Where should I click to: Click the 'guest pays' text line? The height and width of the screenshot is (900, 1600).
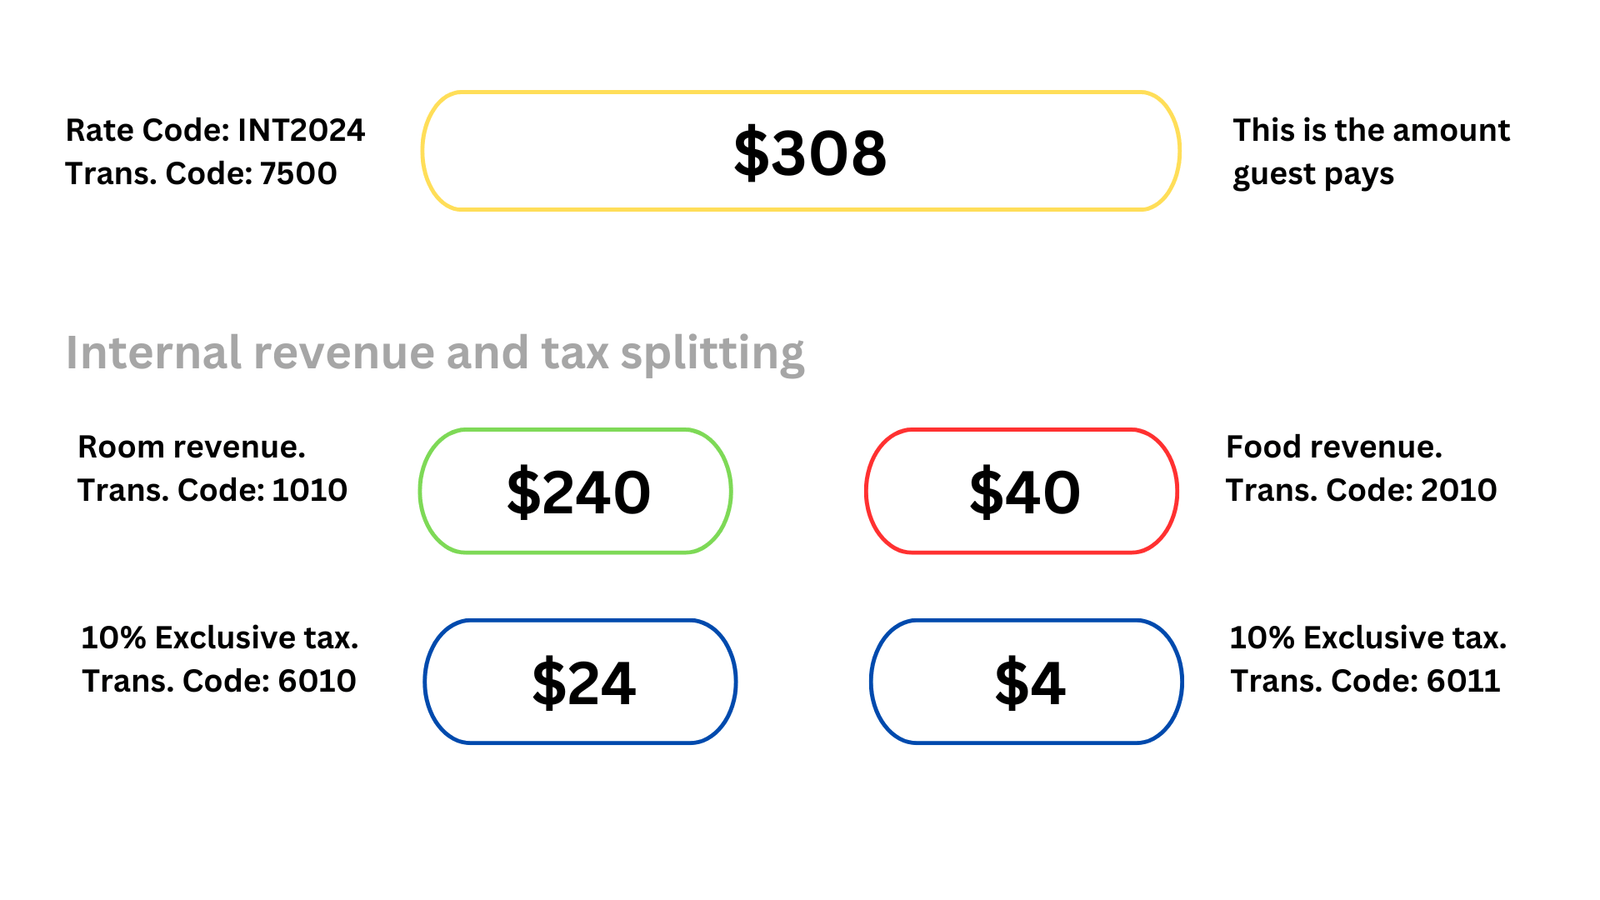(1312, 174)
